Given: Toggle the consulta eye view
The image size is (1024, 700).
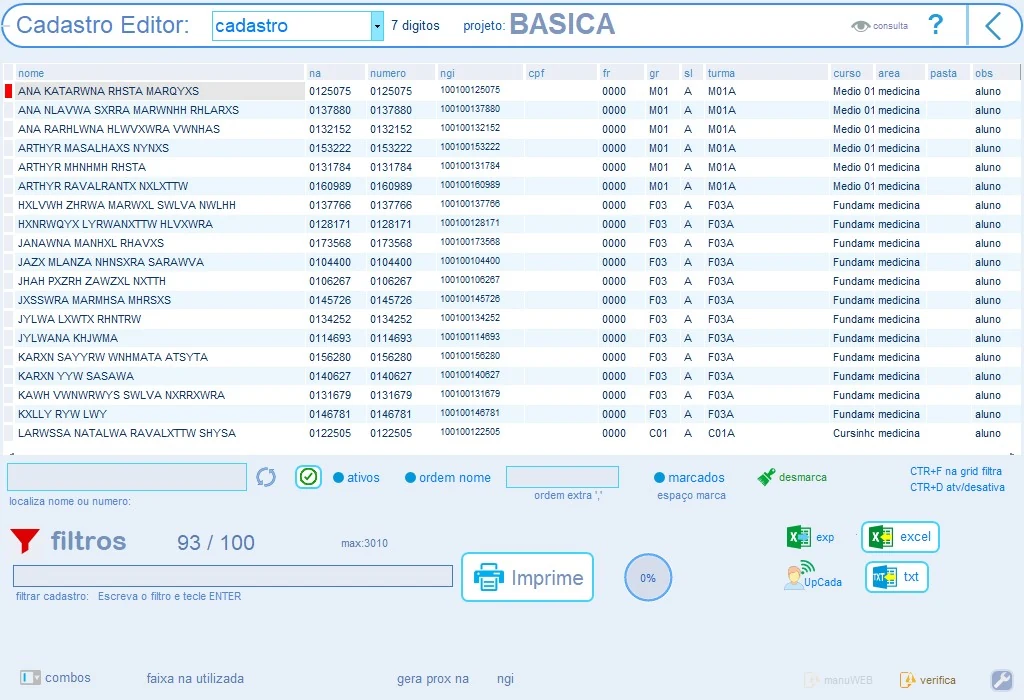Looking at the screenshot, I should pyautogui.click(x=861, y=26).
